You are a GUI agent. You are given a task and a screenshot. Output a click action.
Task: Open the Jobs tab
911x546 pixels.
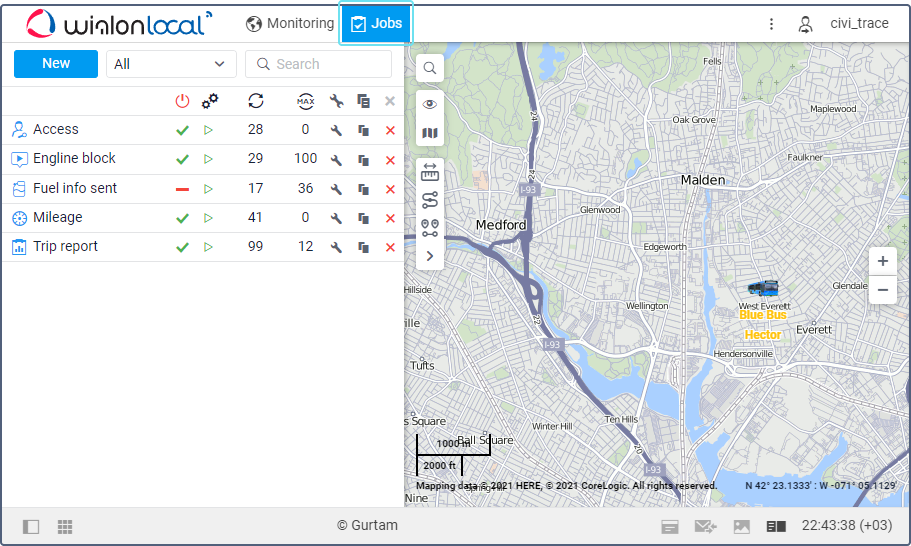pyautogui.click(x=376, y=23)
